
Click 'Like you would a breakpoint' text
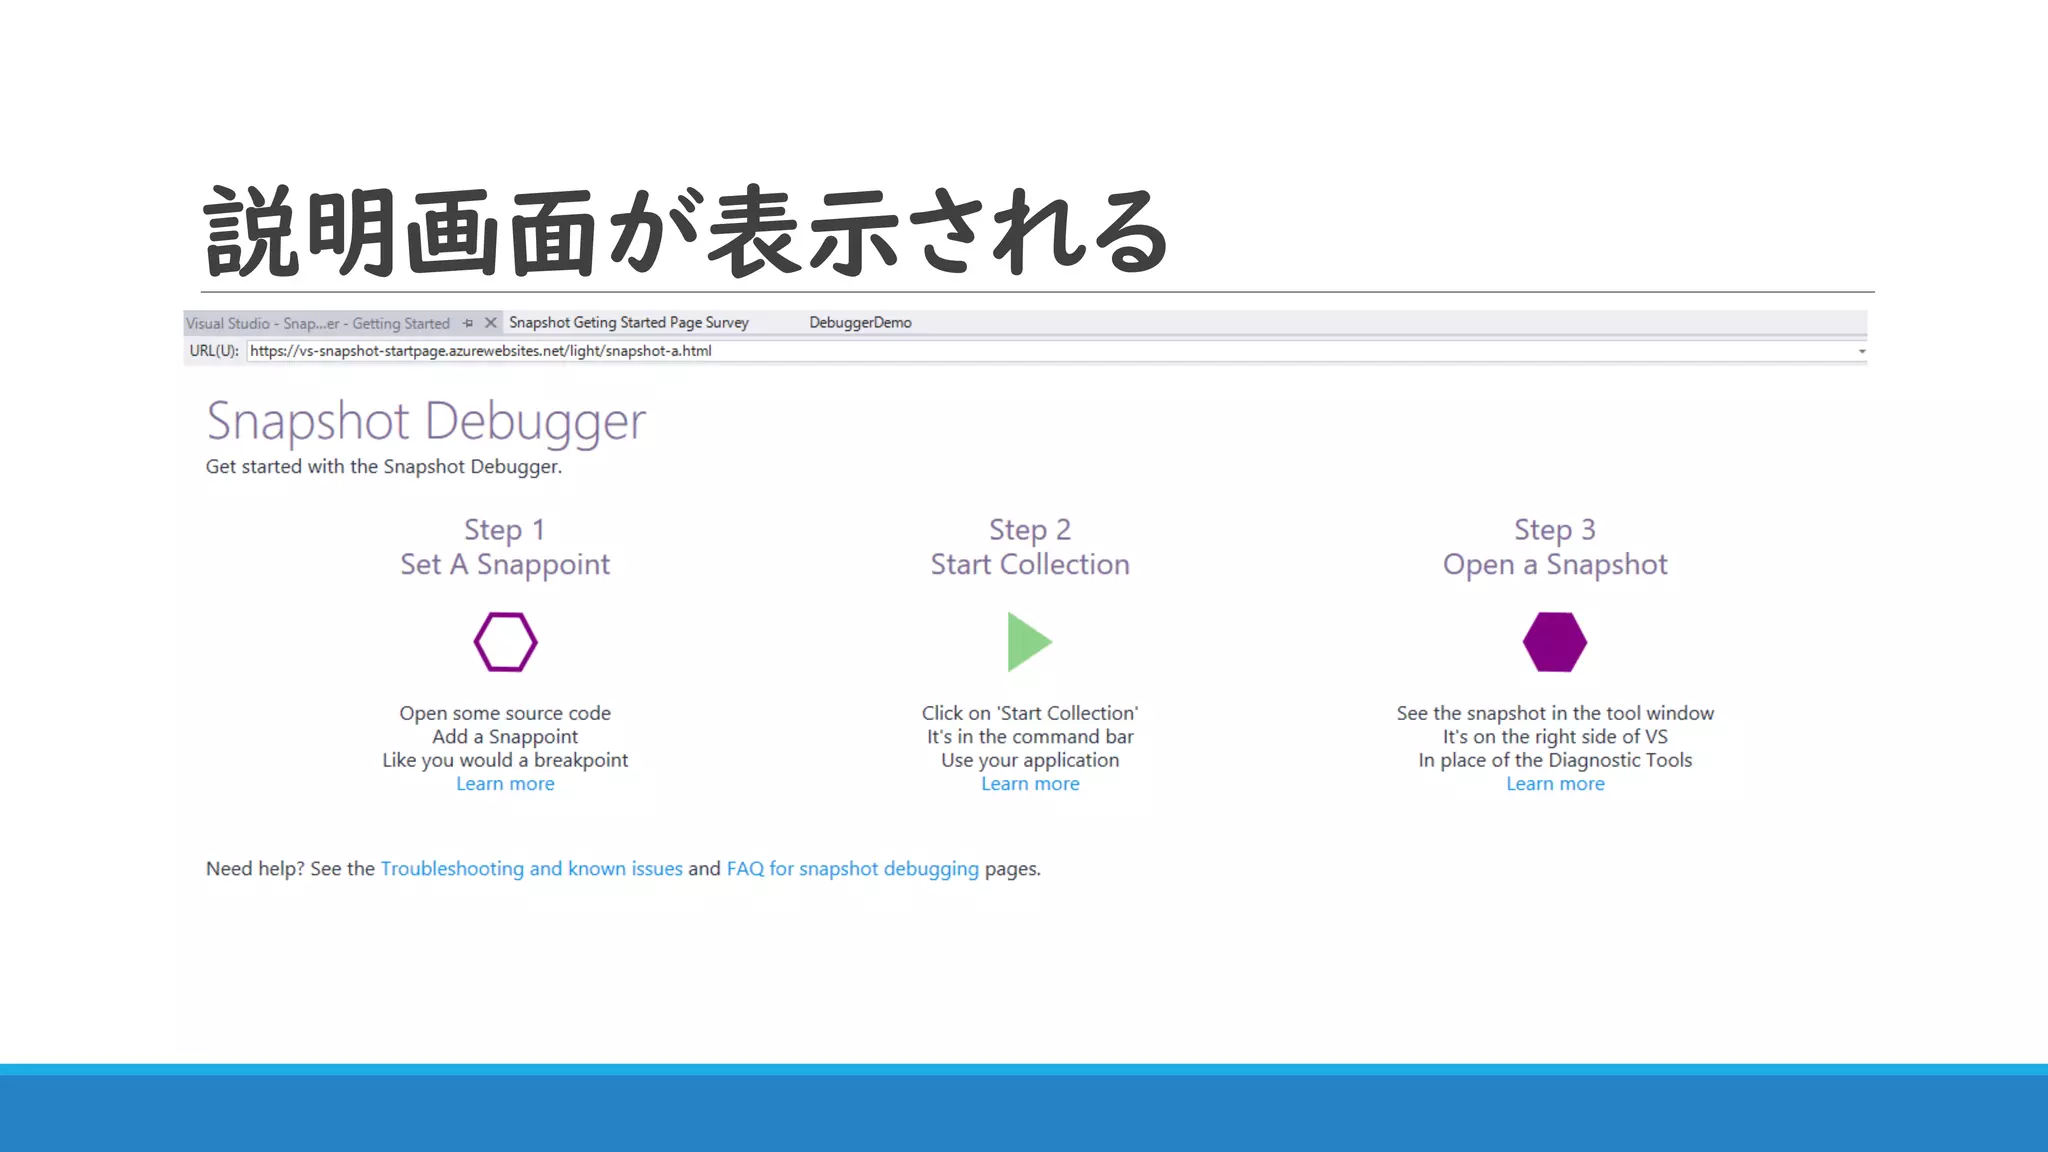(505, 761)
